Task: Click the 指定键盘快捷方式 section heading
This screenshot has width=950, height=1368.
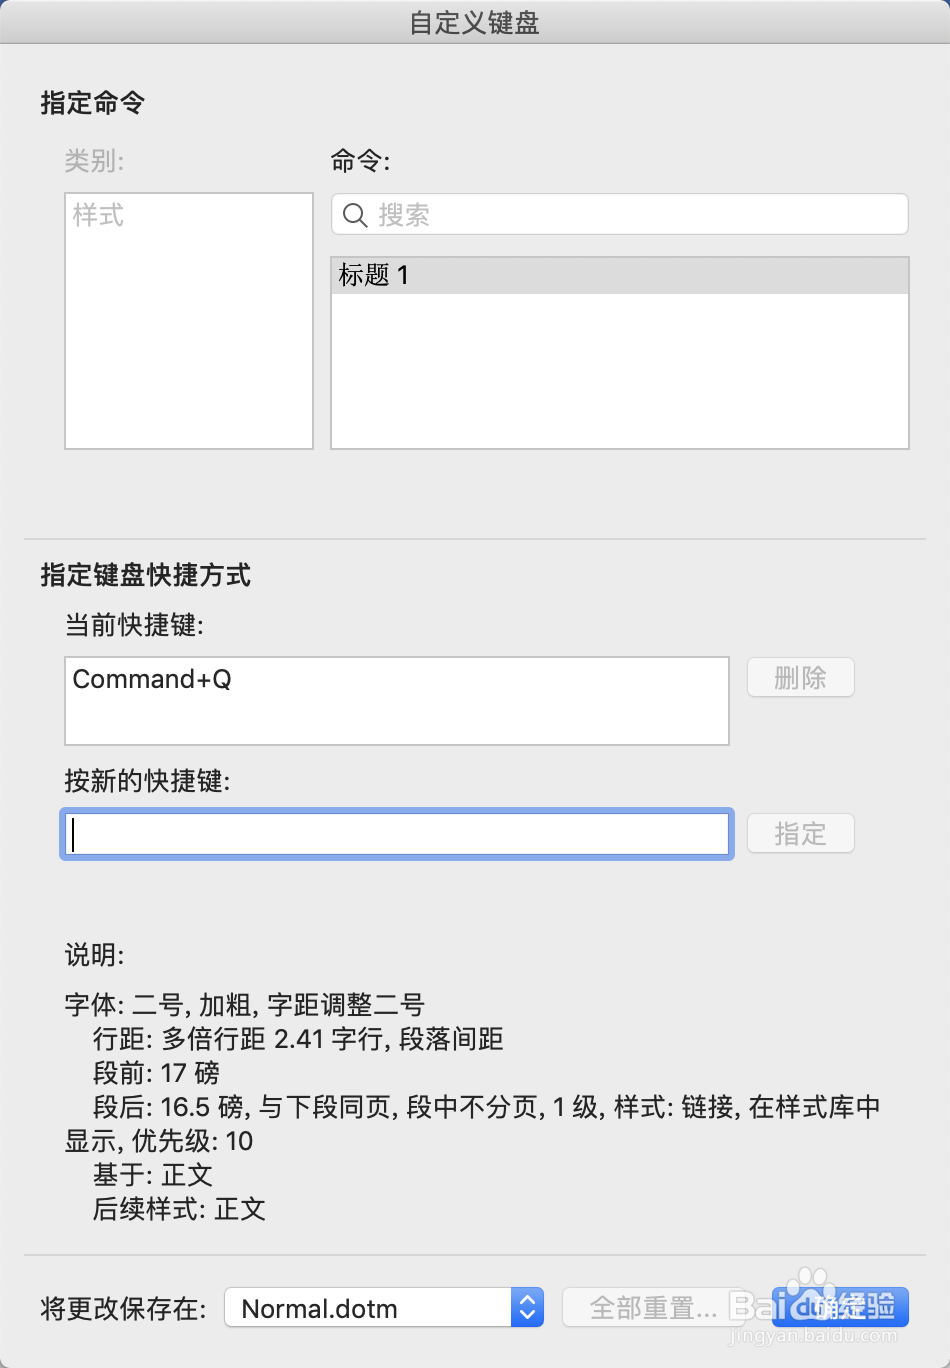Action: [x=146, y=575]
